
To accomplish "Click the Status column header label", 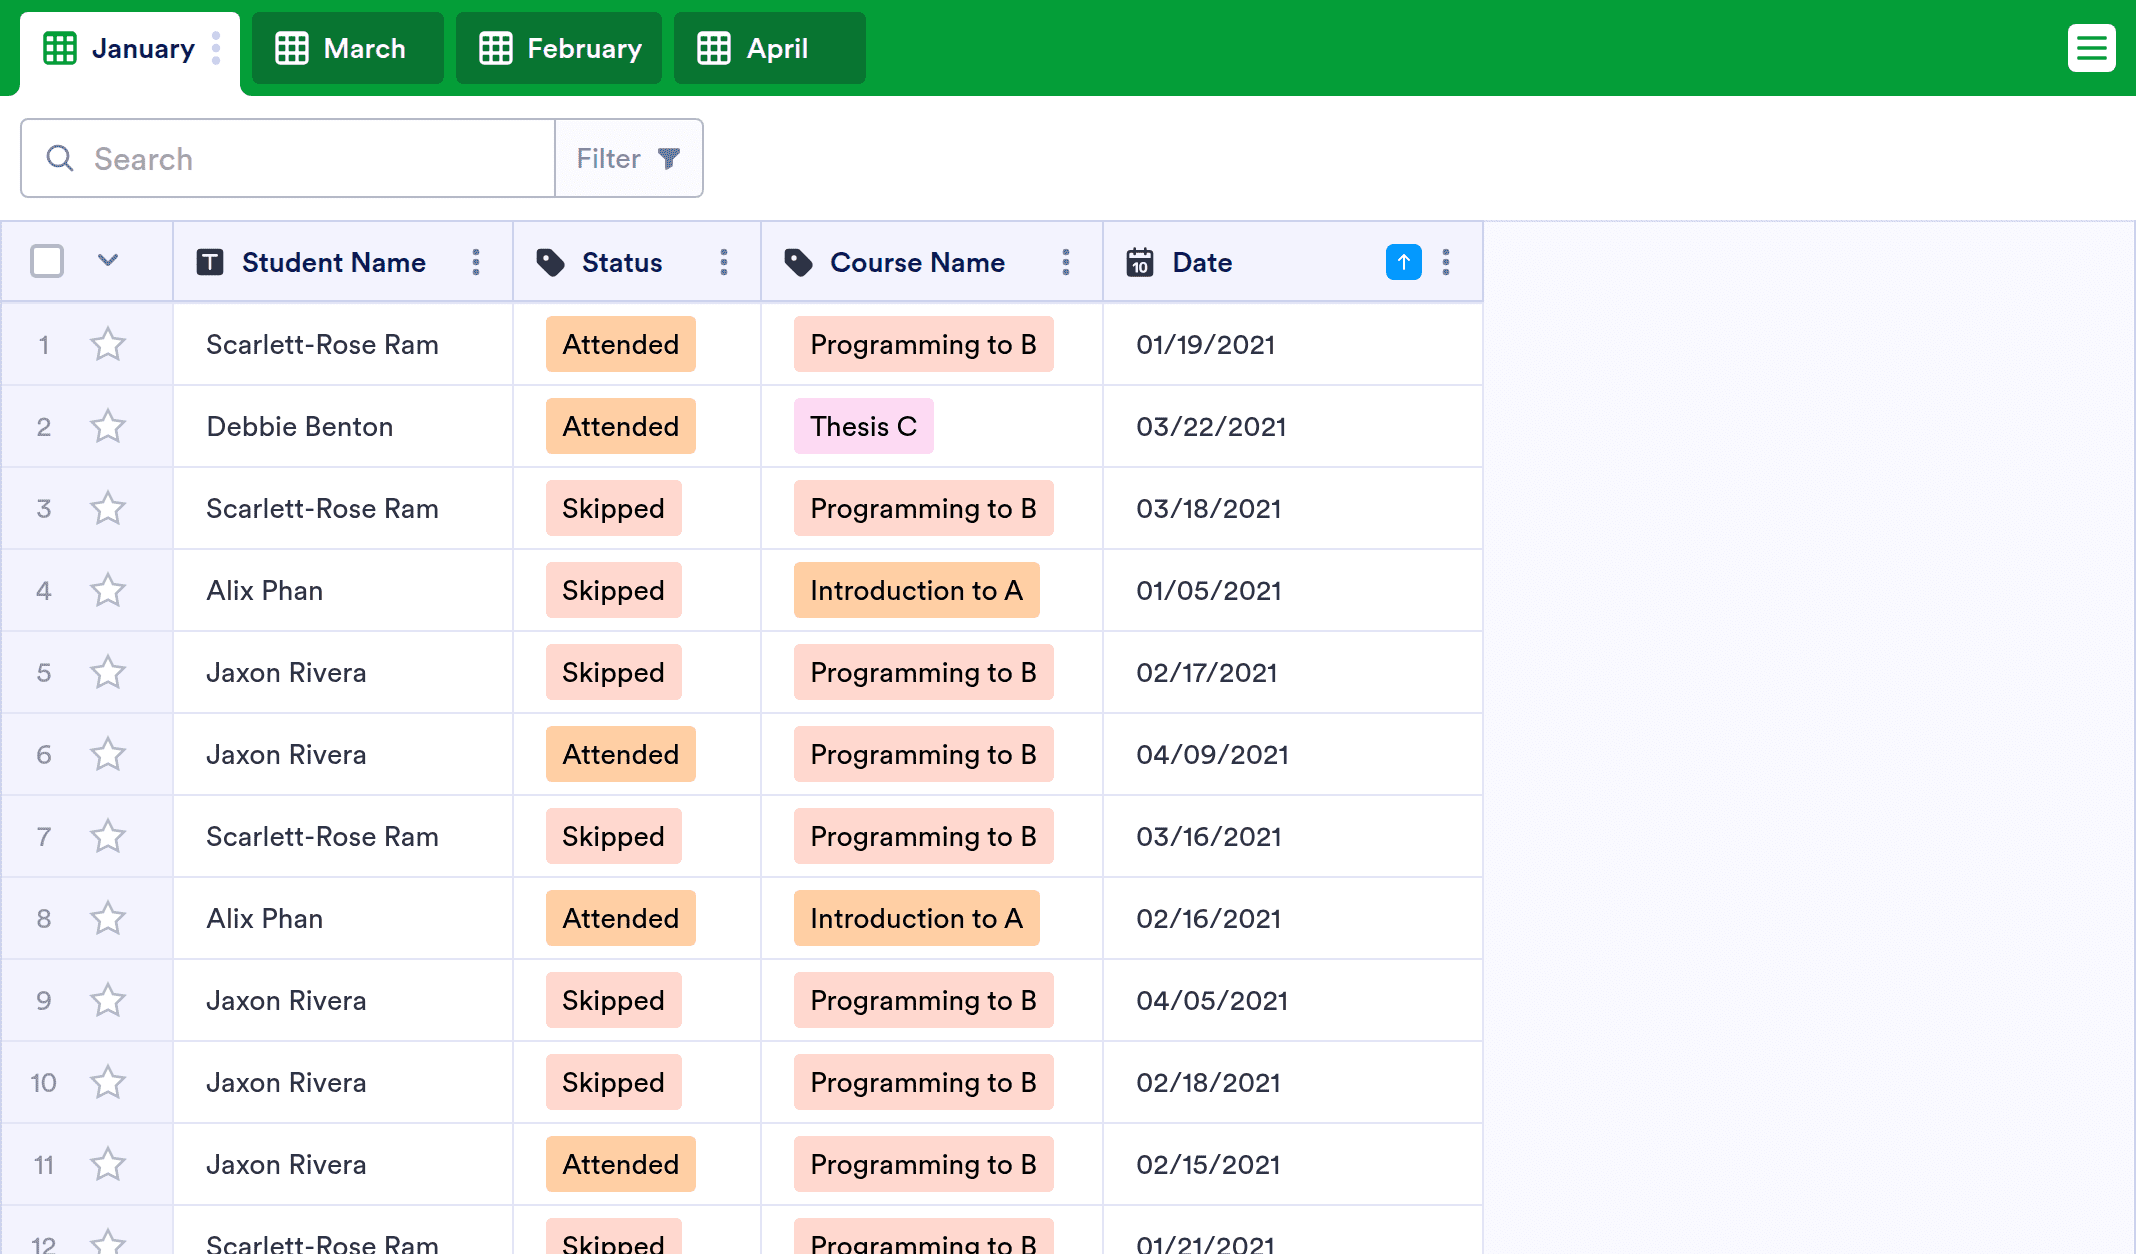I will pyautogui.click(x=622, y=262).
